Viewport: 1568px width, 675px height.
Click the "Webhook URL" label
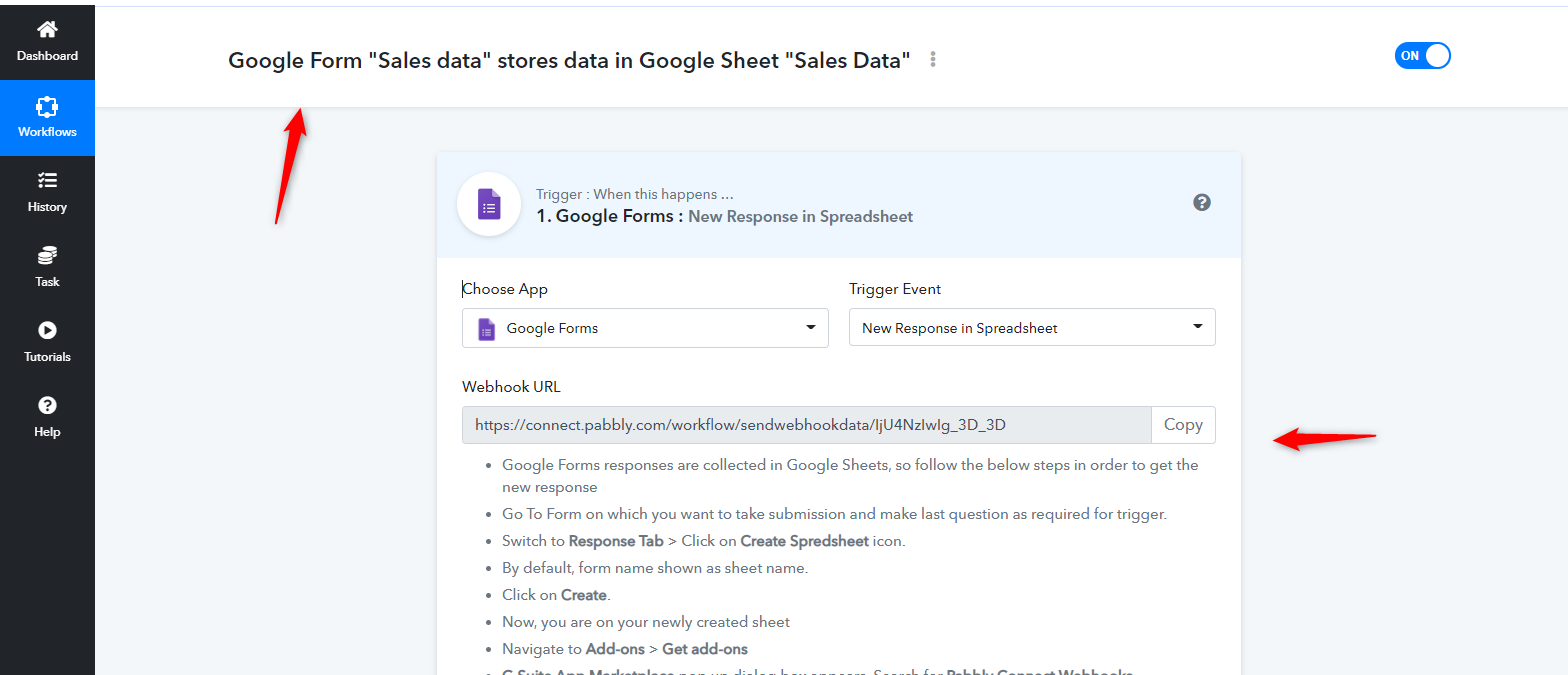click(511, 386)
